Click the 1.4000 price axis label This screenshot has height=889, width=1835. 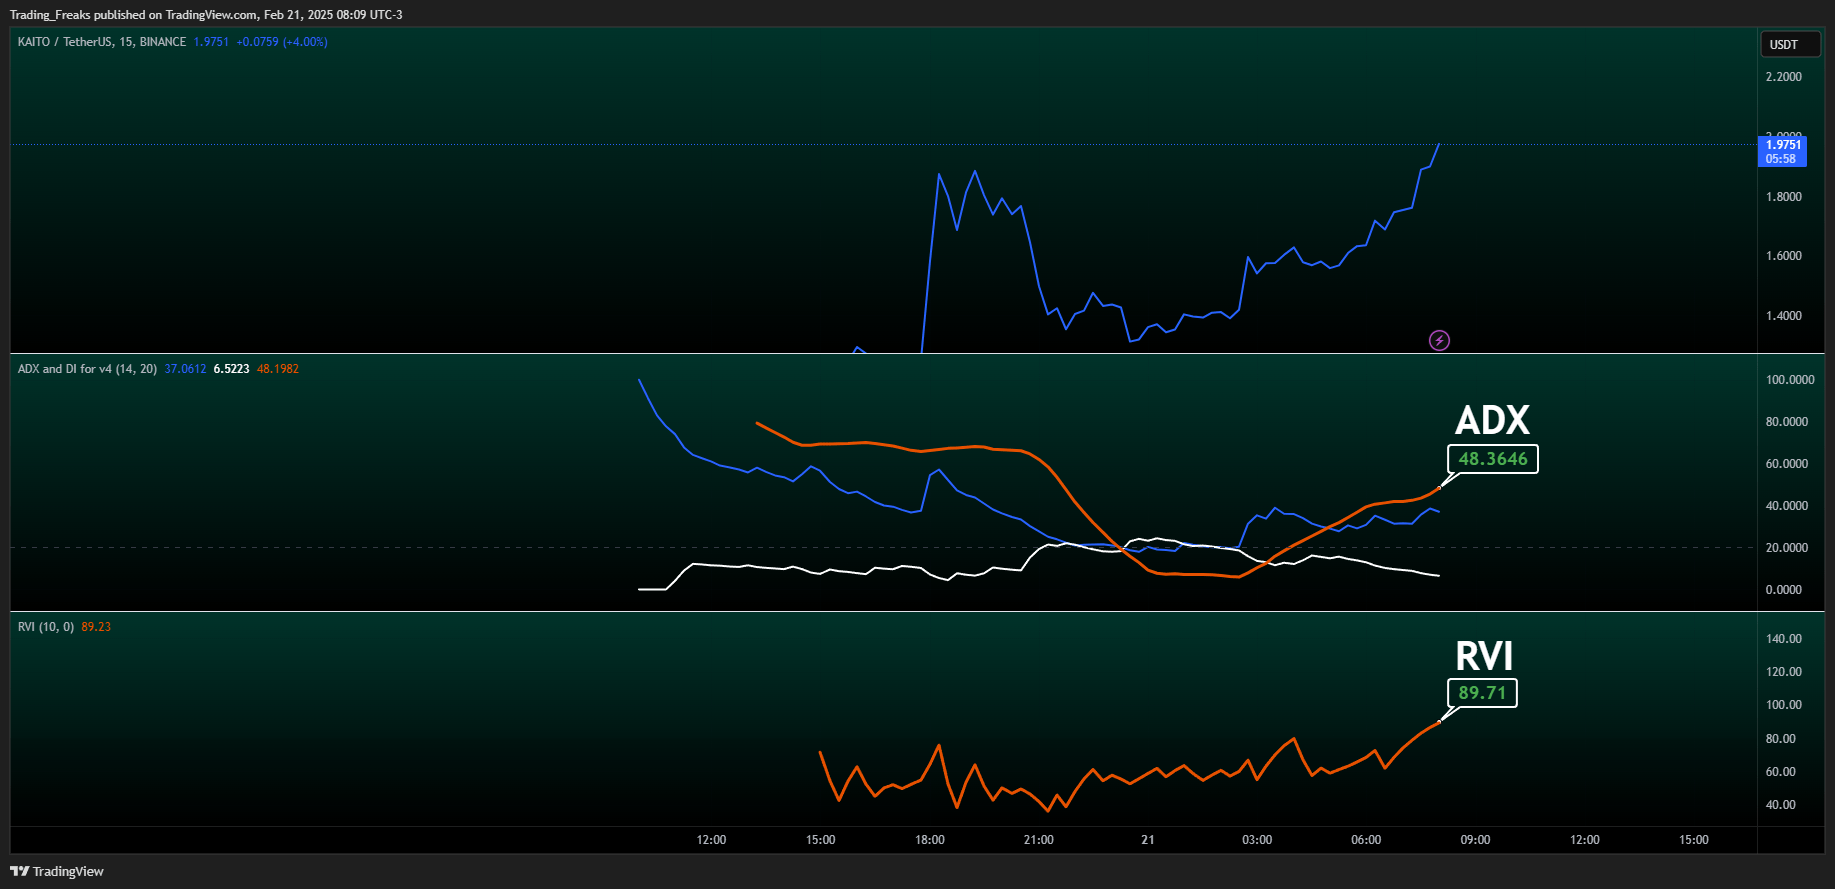click(1784, 316)
